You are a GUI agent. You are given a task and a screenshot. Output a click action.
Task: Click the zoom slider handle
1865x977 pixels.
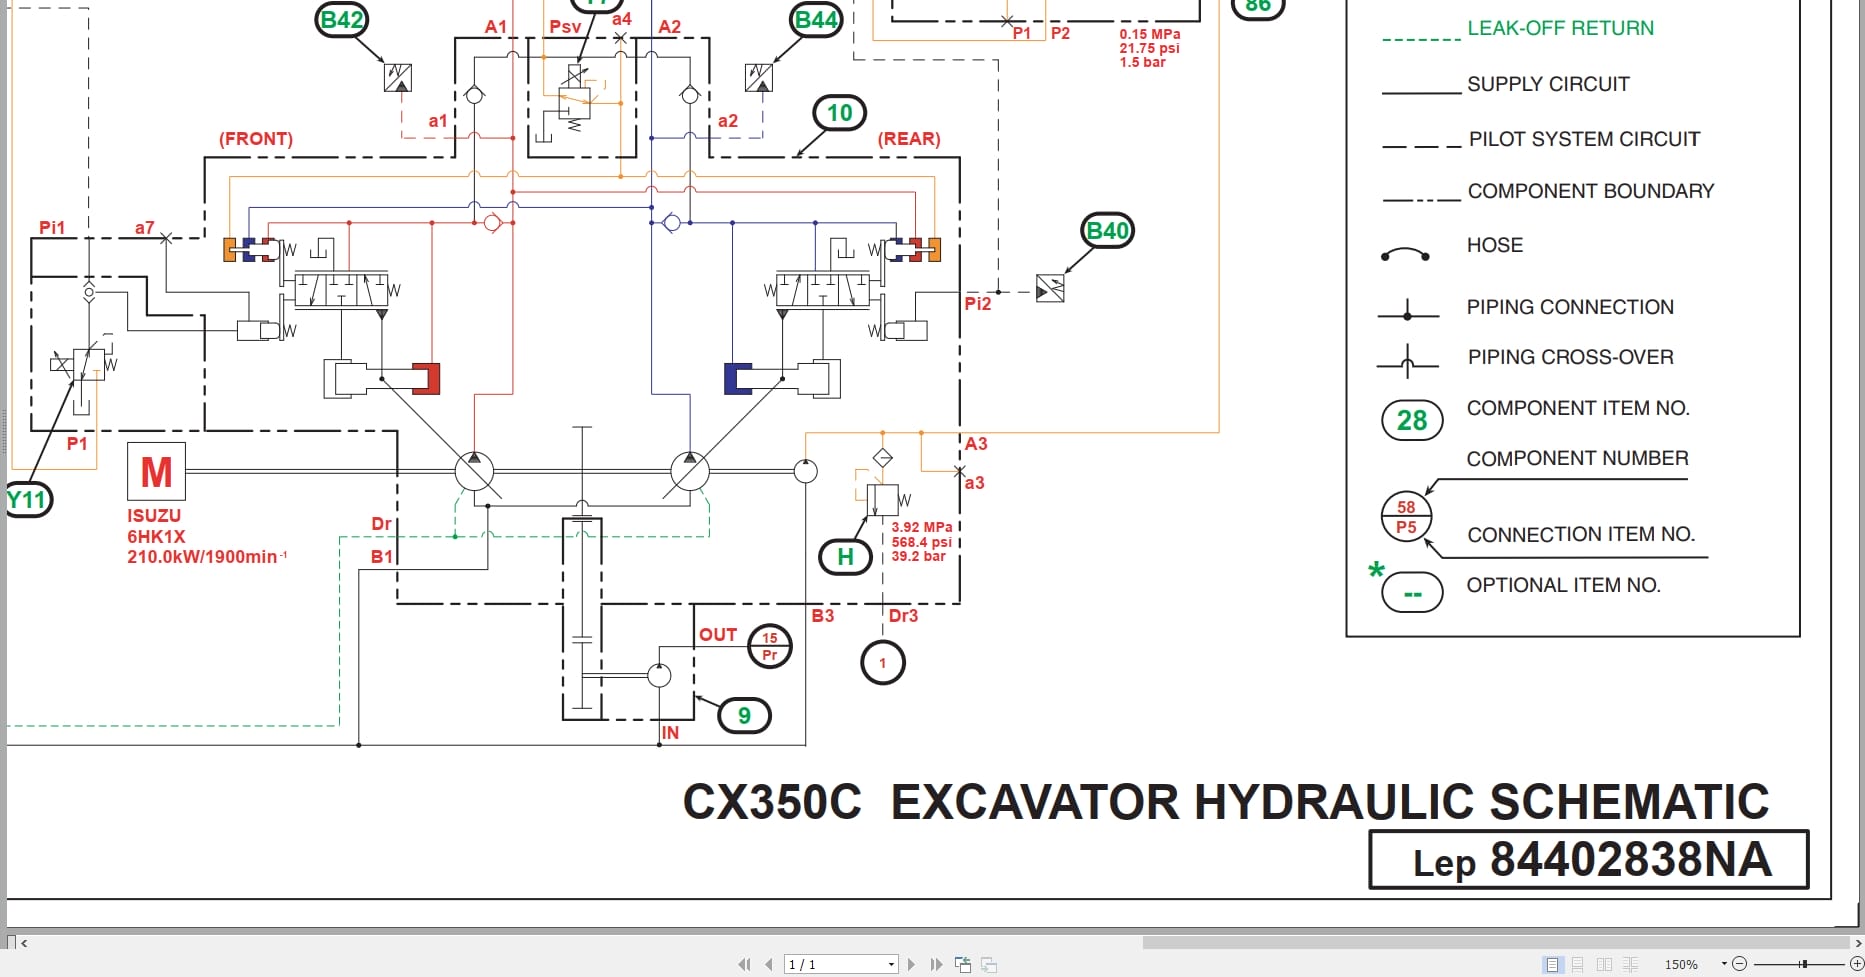tap(1803, 963)
